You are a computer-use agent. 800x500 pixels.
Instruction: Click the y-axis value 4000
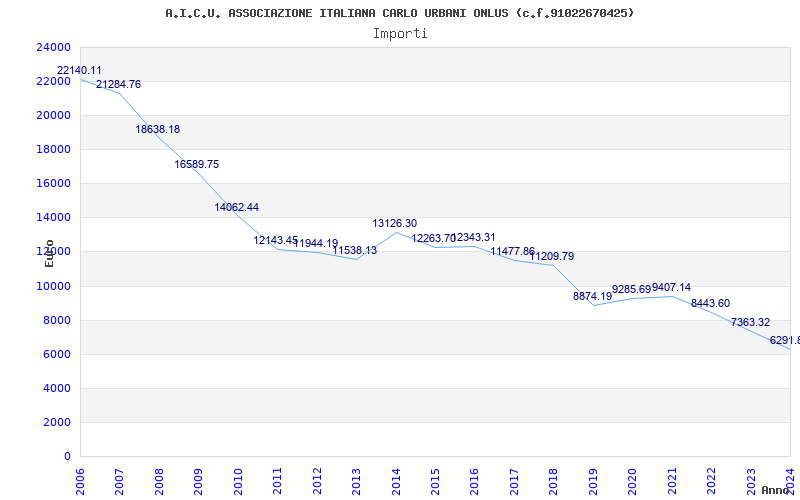click(57, 389)
